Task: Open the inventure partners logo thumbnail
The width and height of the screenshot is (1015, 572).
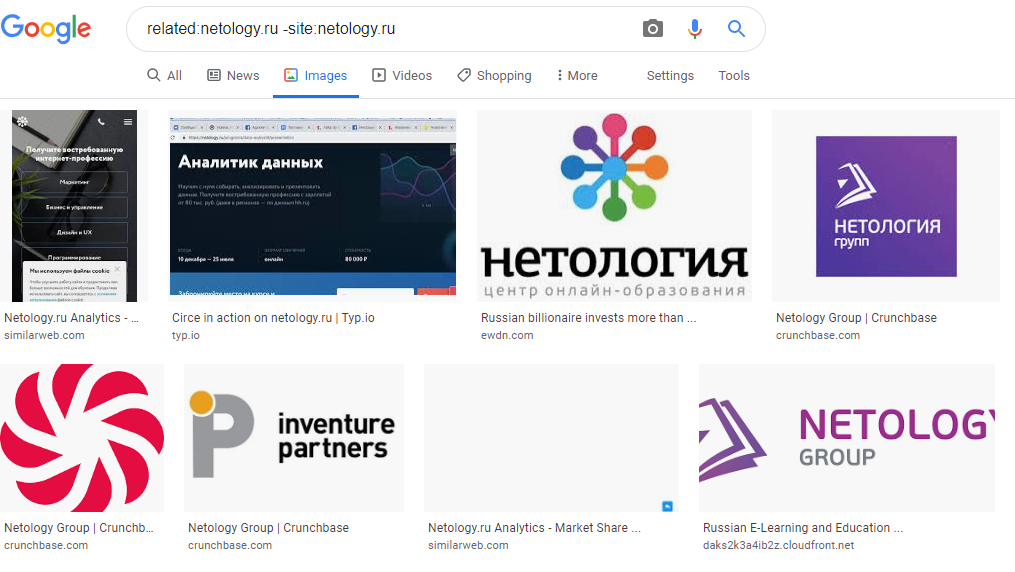Action: 294,437
